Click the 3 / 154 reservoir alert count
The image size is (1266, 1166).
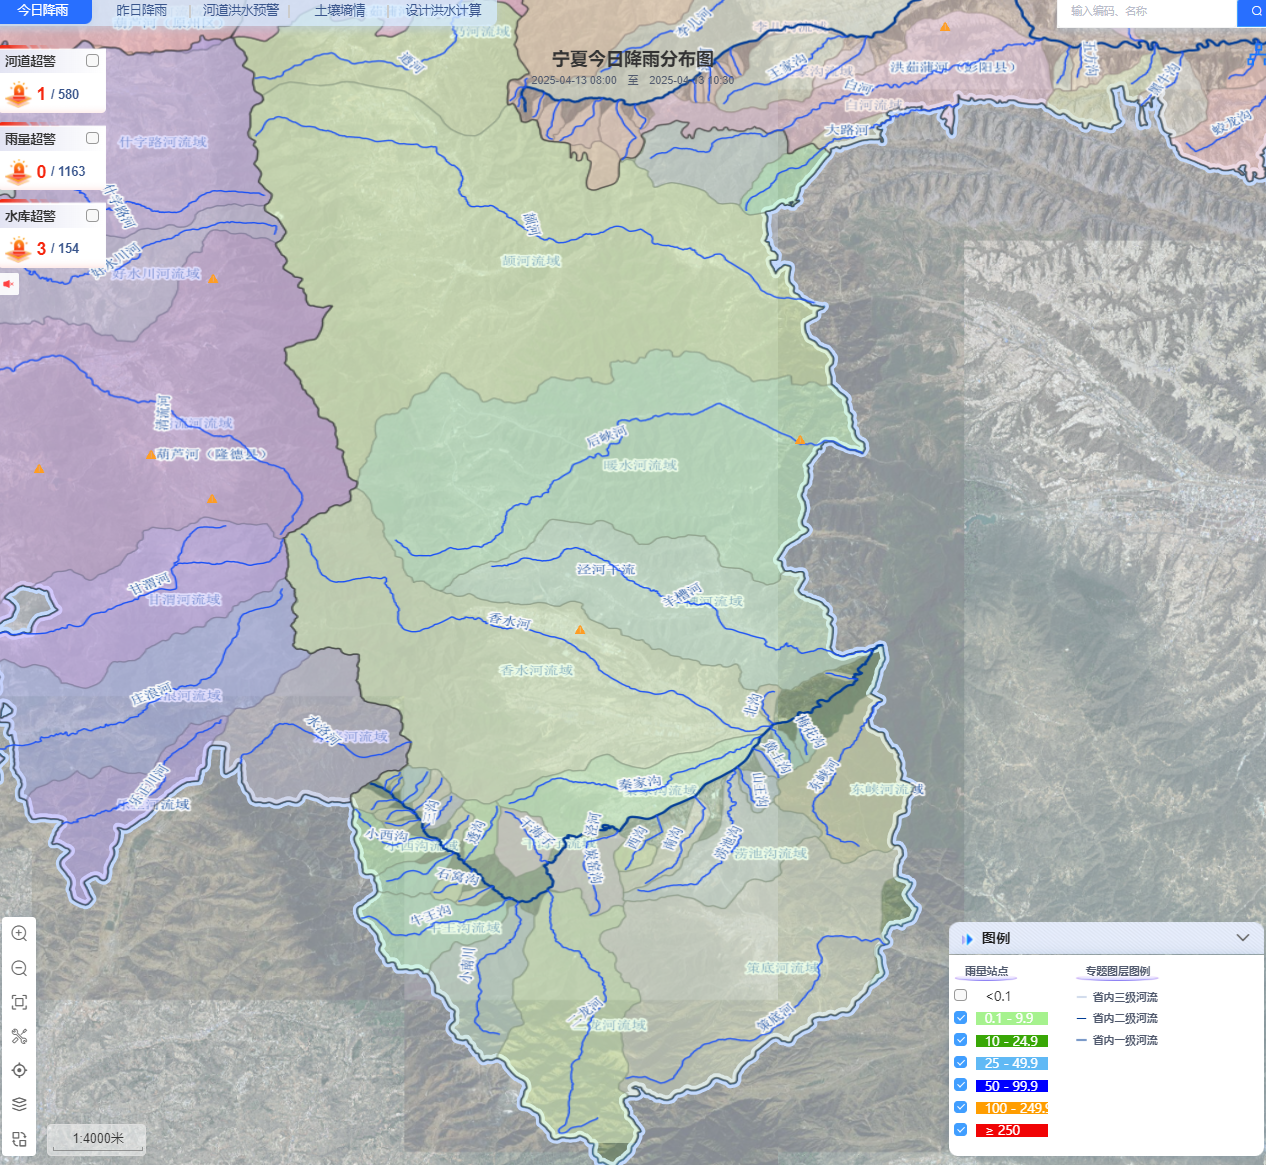point(58,249)
